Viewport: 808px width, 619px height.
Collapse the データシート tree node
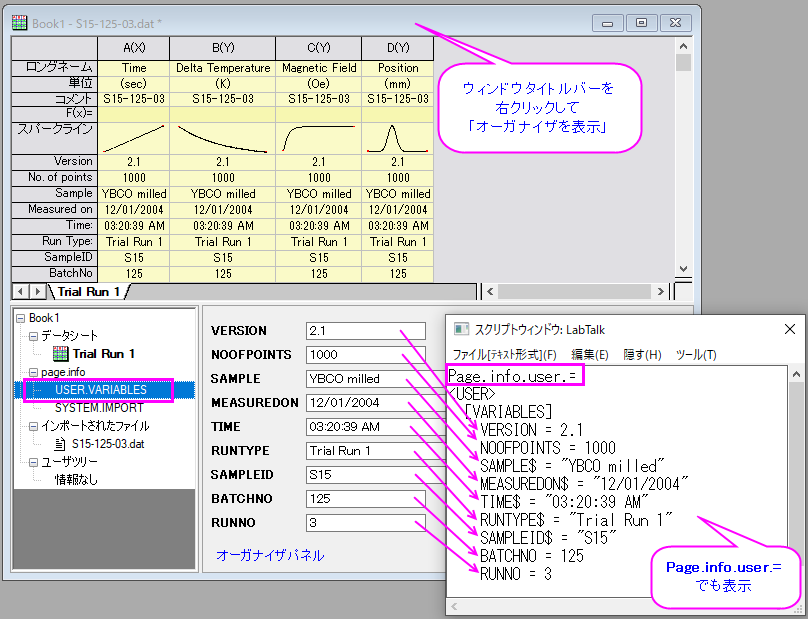[33, 336]
